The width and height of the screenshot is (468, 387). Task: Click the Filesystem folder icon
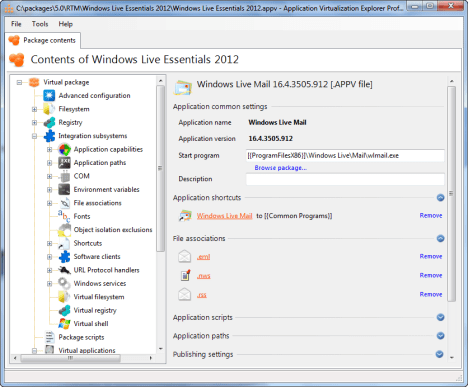pyautogui.click(x=49, y=109)
